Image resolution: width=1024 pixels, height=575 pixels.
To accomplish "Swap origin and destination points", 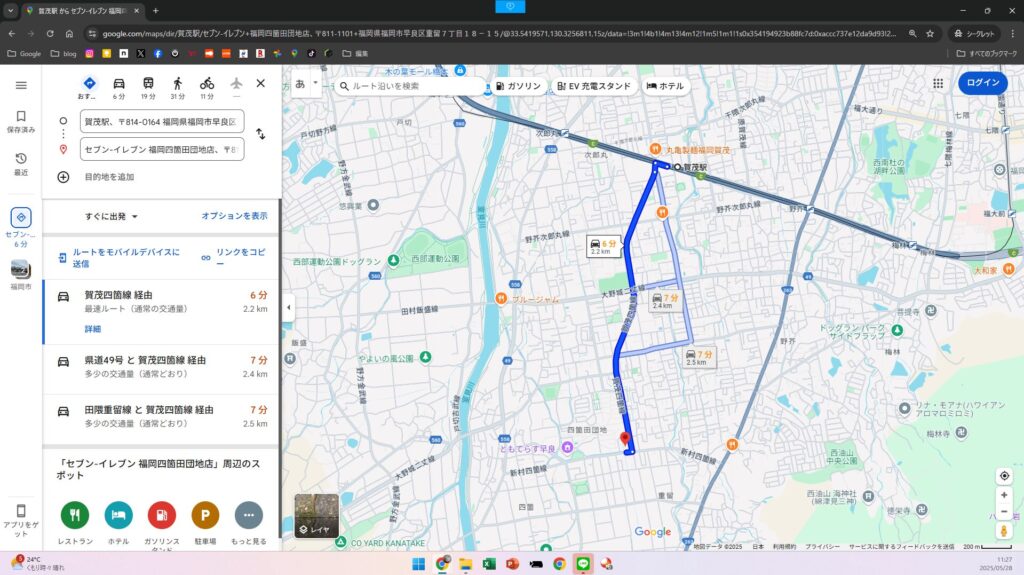I will coord(261,134).
